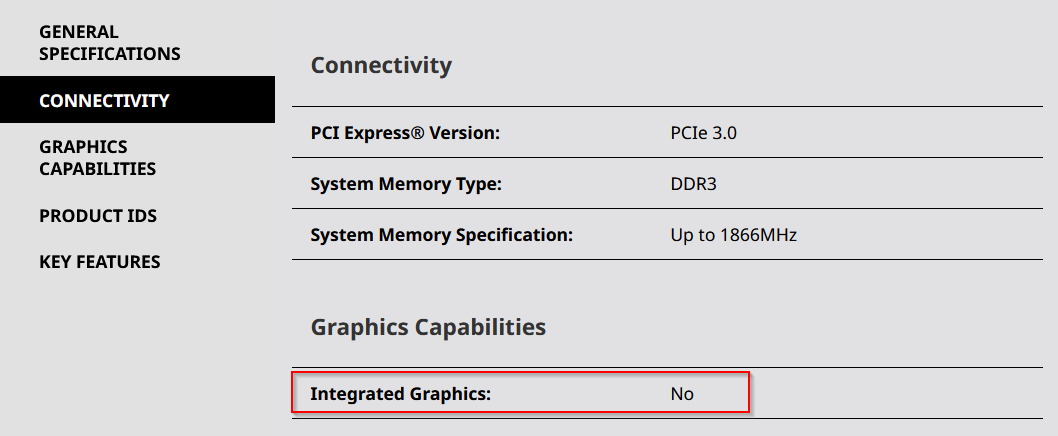Screen dimensions: 1058x436
Task: Click the Integrated Graphics label
Action: click(x=401, y=394)
